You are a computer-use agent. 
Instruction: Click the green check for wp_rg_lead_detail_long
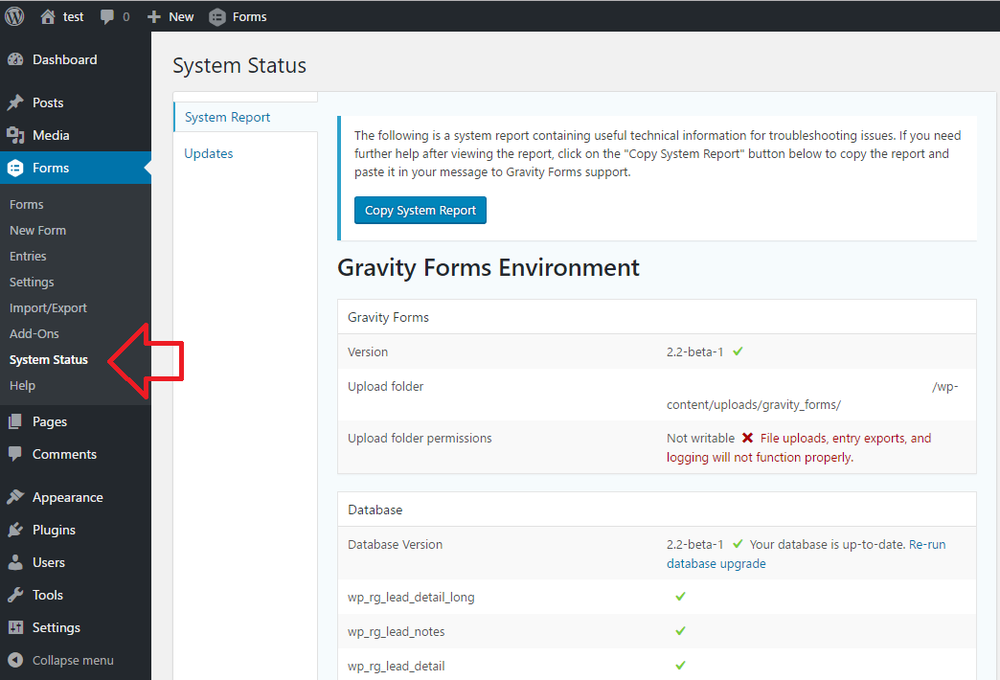pyautogui.click(x=680, y=596)
